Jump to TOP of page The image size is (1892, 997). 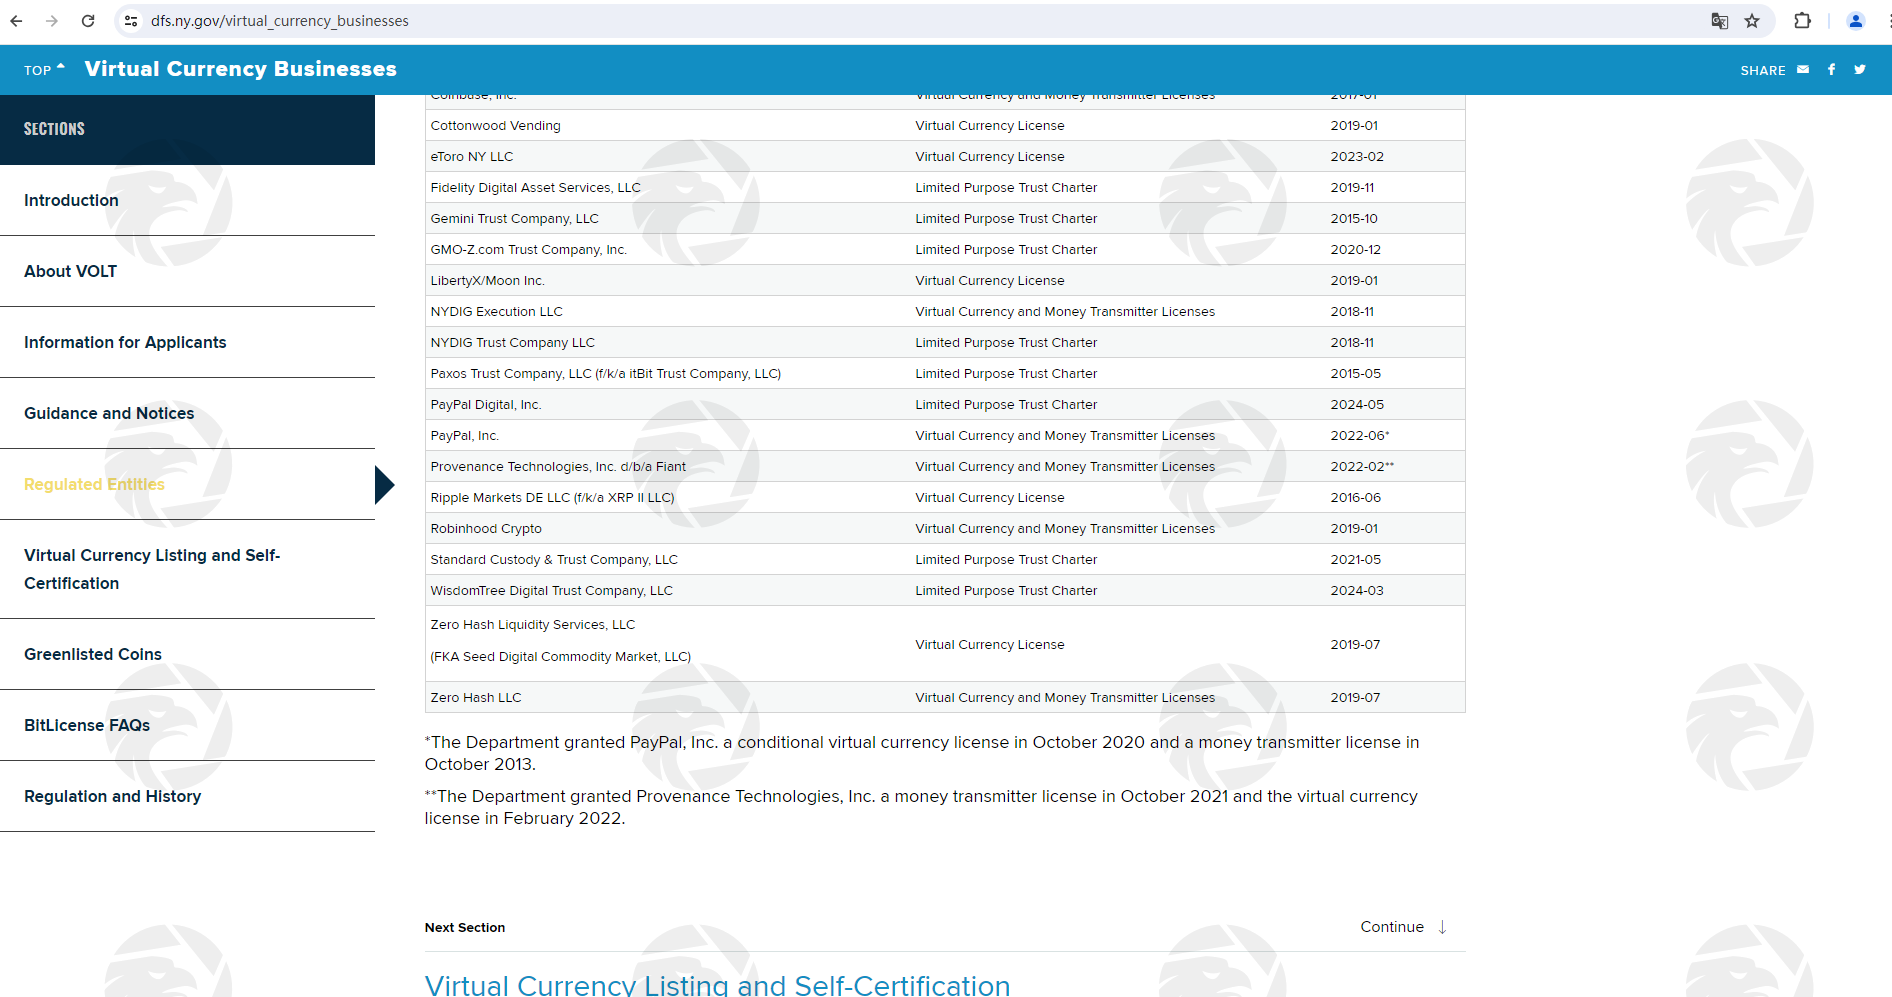pos(44,70)
